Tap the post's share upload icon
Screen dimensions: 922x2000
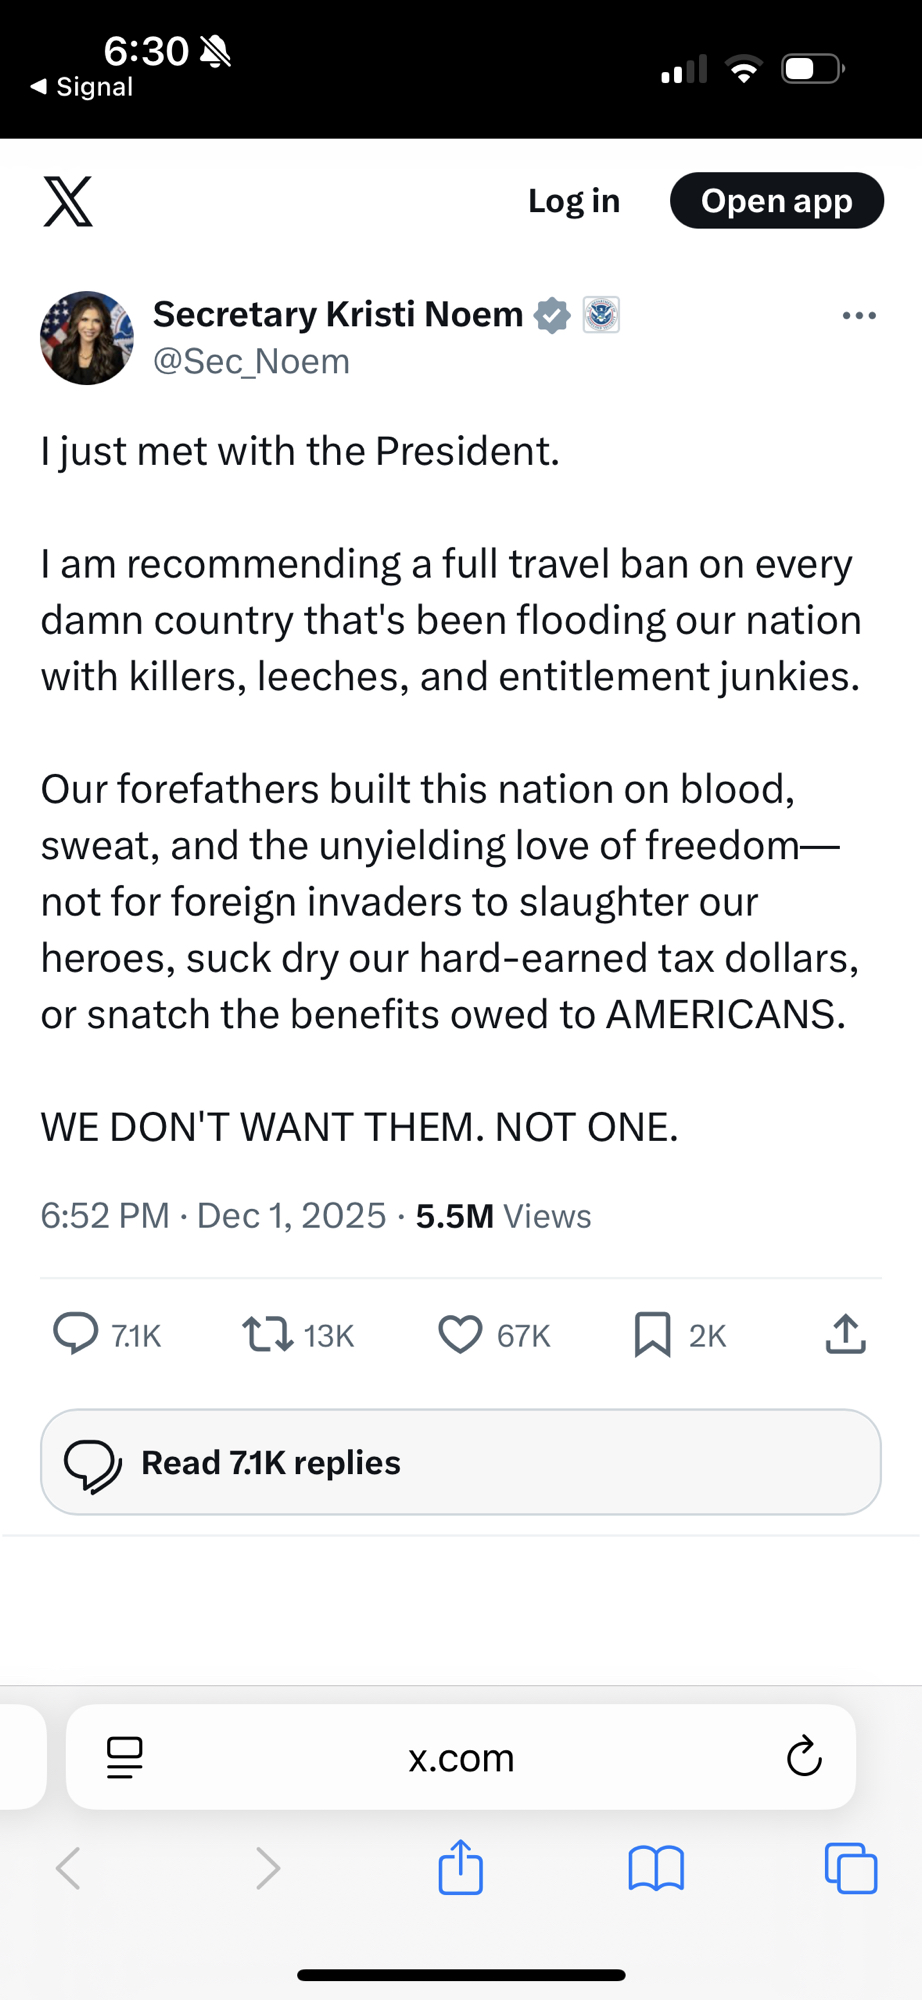tap(845, 1334)
